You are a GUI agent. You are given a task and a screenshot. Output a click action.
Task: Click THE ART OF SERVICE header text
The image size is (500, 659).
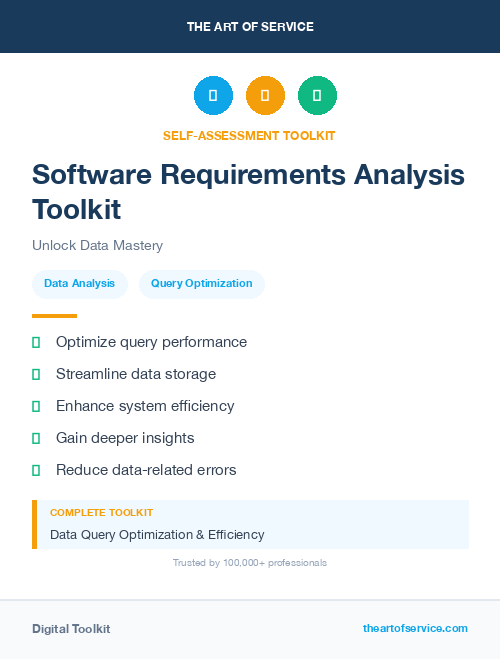250,27
